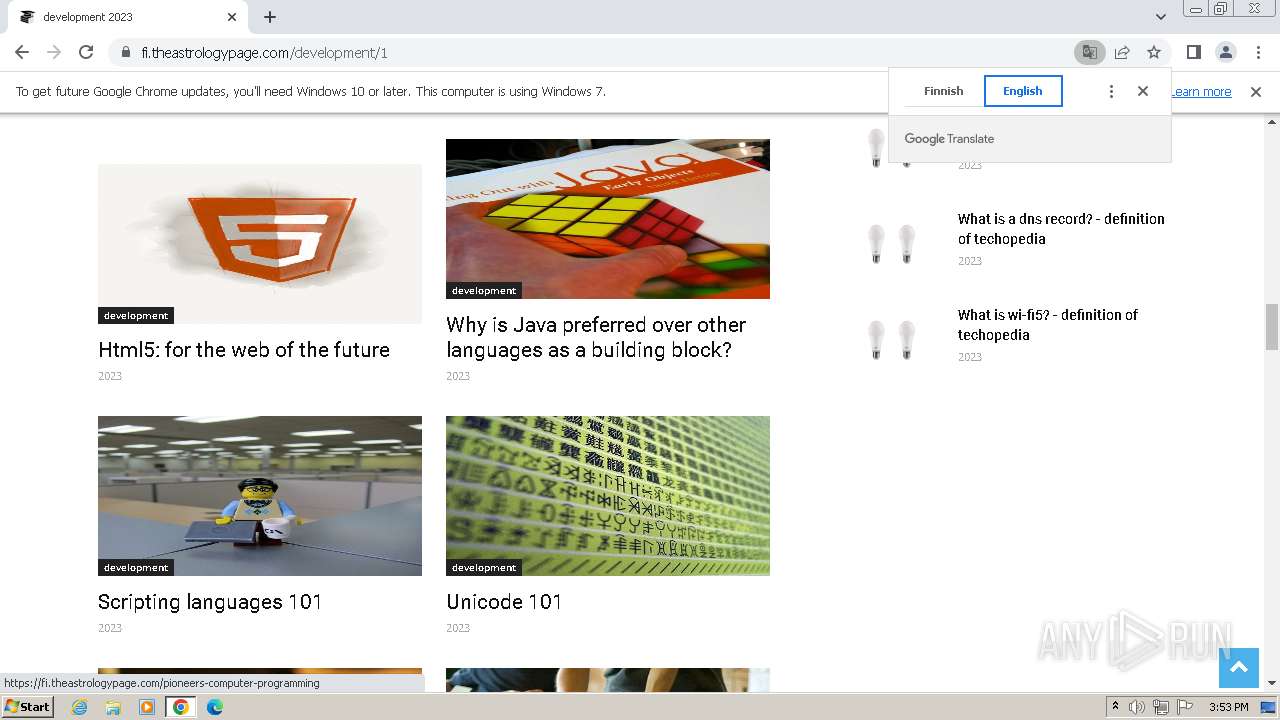Share this page icon
The image size is (1280, 720).
[1122, 52]
